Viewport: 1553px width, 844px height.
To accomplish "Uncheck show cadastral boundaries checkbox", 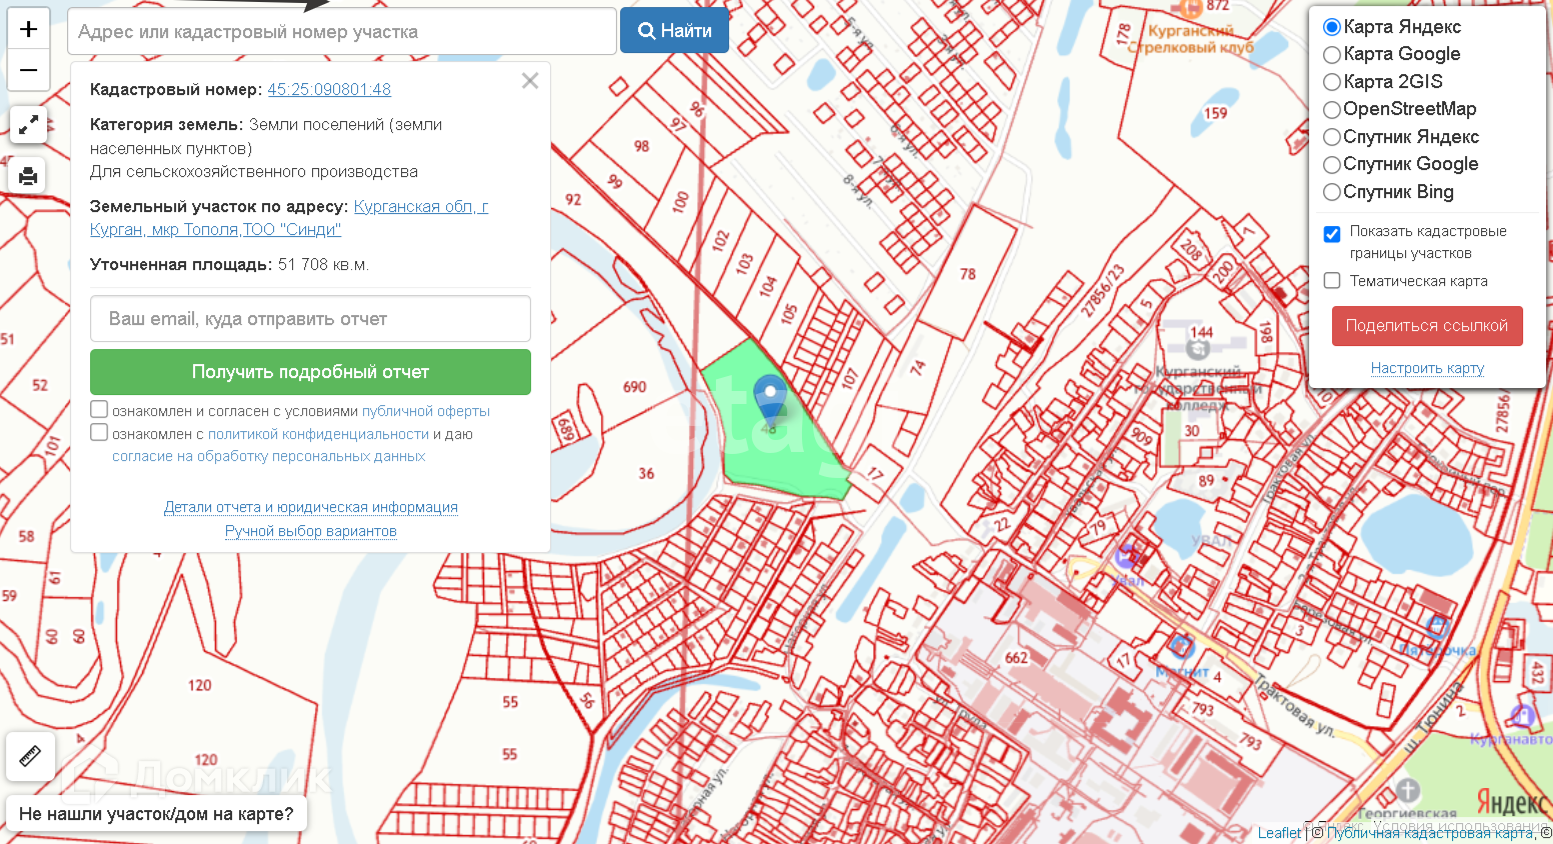I will (x=1332, y=234).
